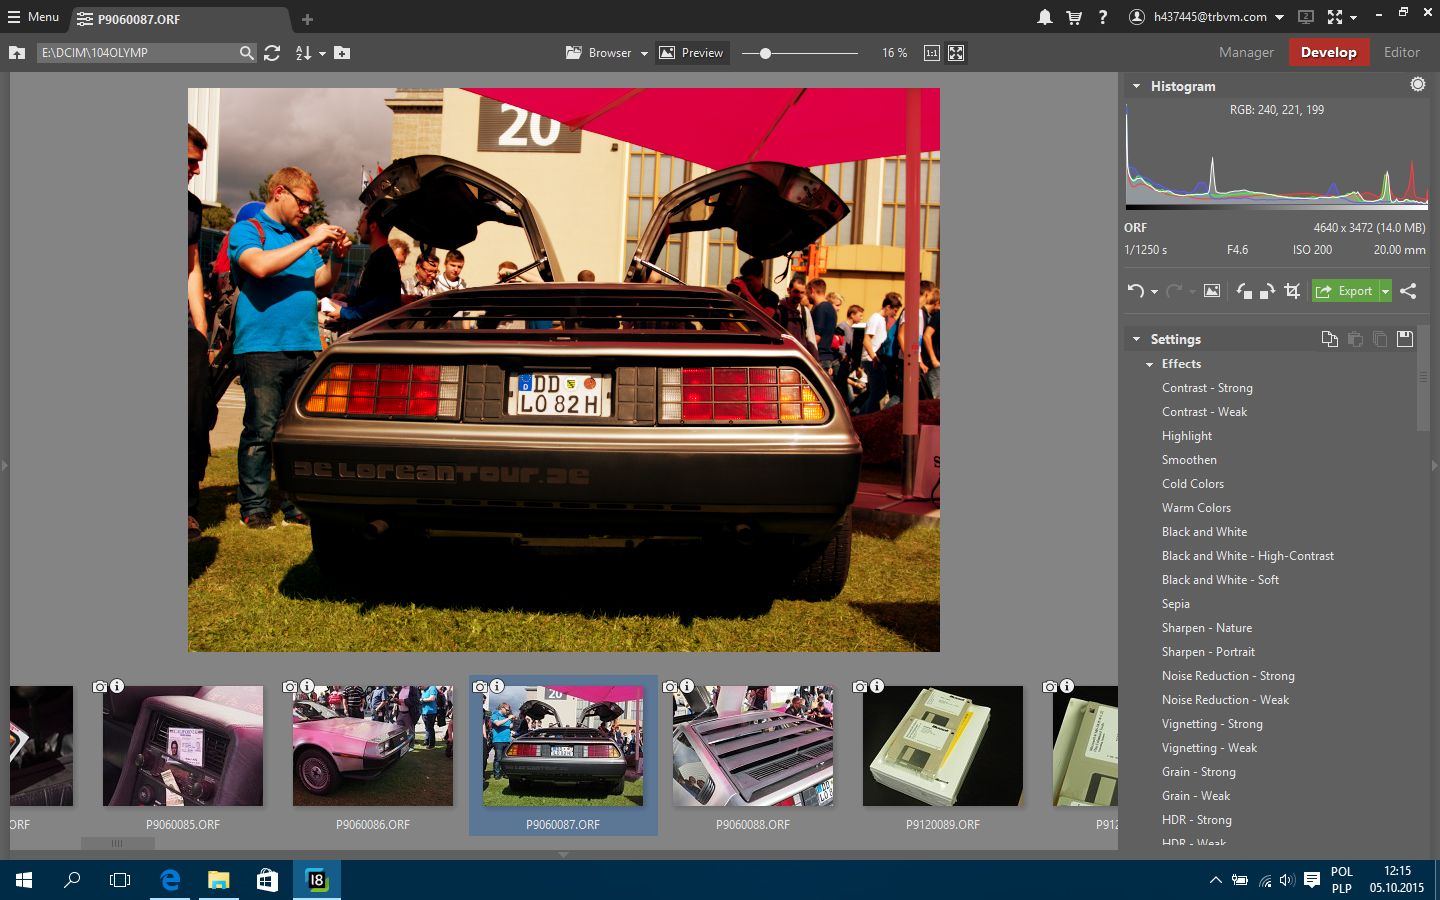Open the main Menu
Viewport: 1440px width, 900px height.
click(x=33, y=17)
